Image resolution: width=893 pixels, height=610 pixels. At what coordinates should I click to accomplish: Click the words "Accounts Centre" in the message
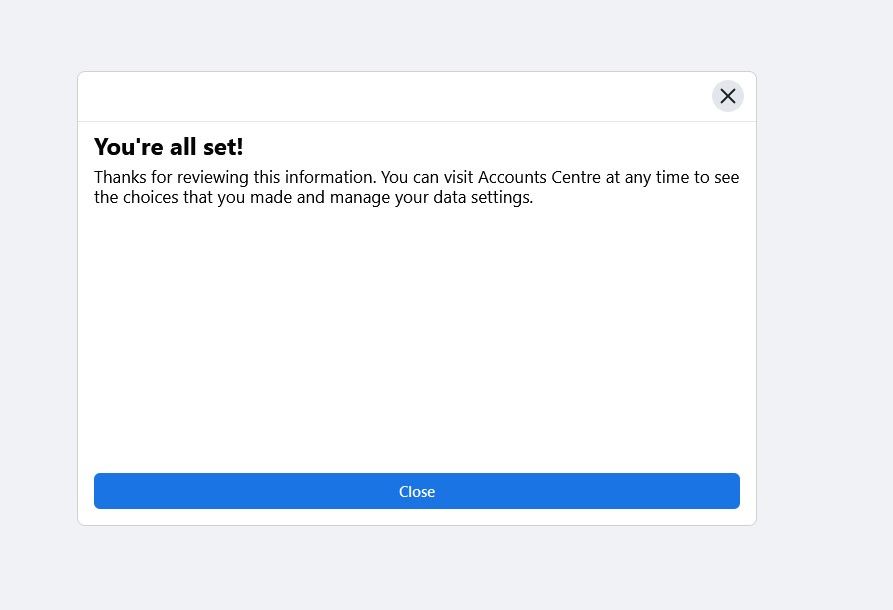coord(539,177)
